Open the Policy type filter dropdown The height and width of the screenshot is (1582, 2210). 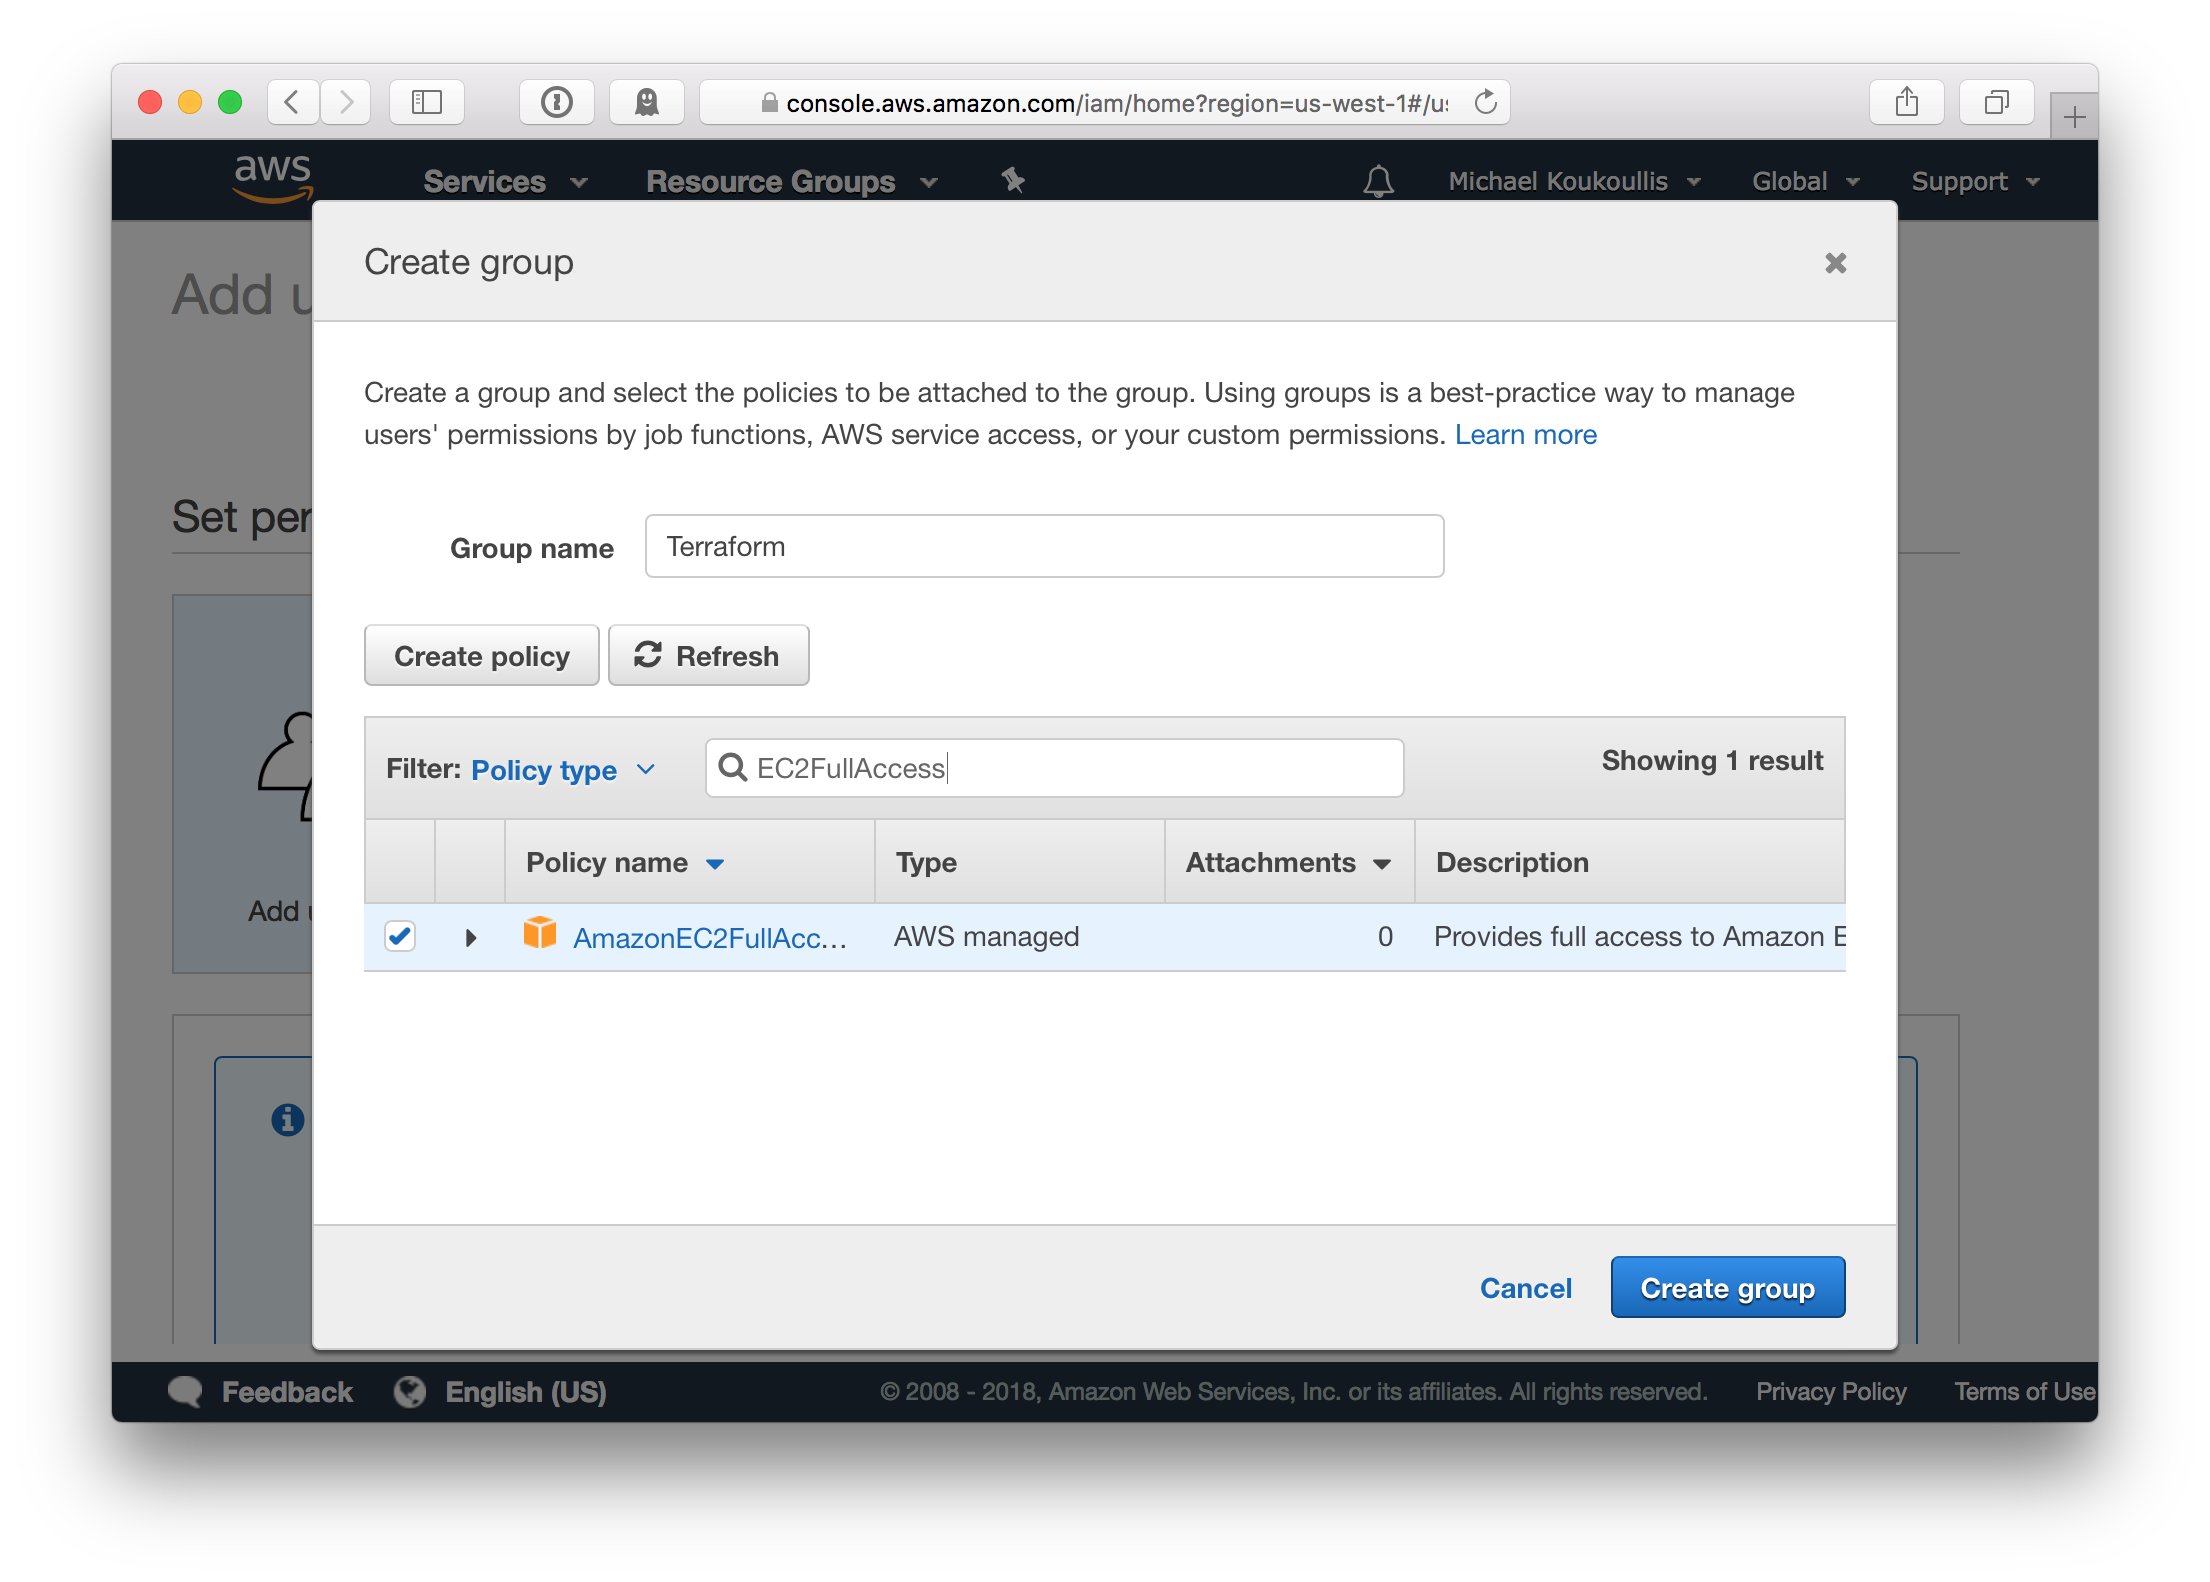tap(563, 770)
